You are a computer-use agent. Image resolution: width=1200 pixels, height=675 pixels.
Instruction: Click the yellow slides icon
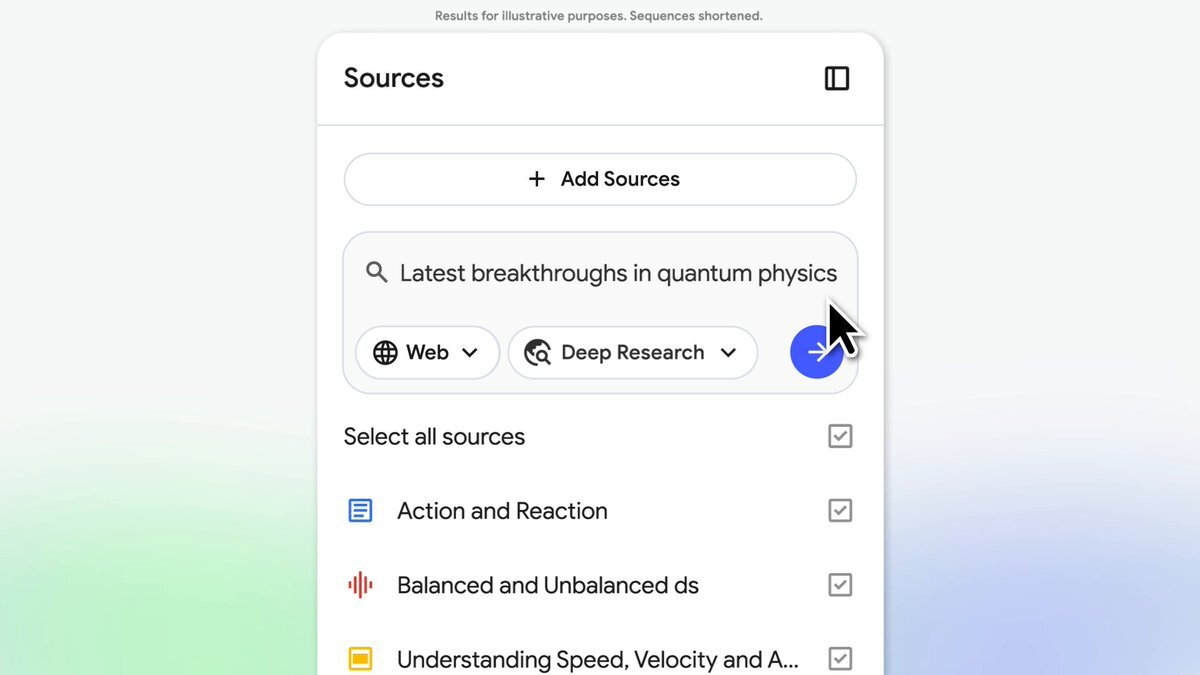tap(360, 659)
